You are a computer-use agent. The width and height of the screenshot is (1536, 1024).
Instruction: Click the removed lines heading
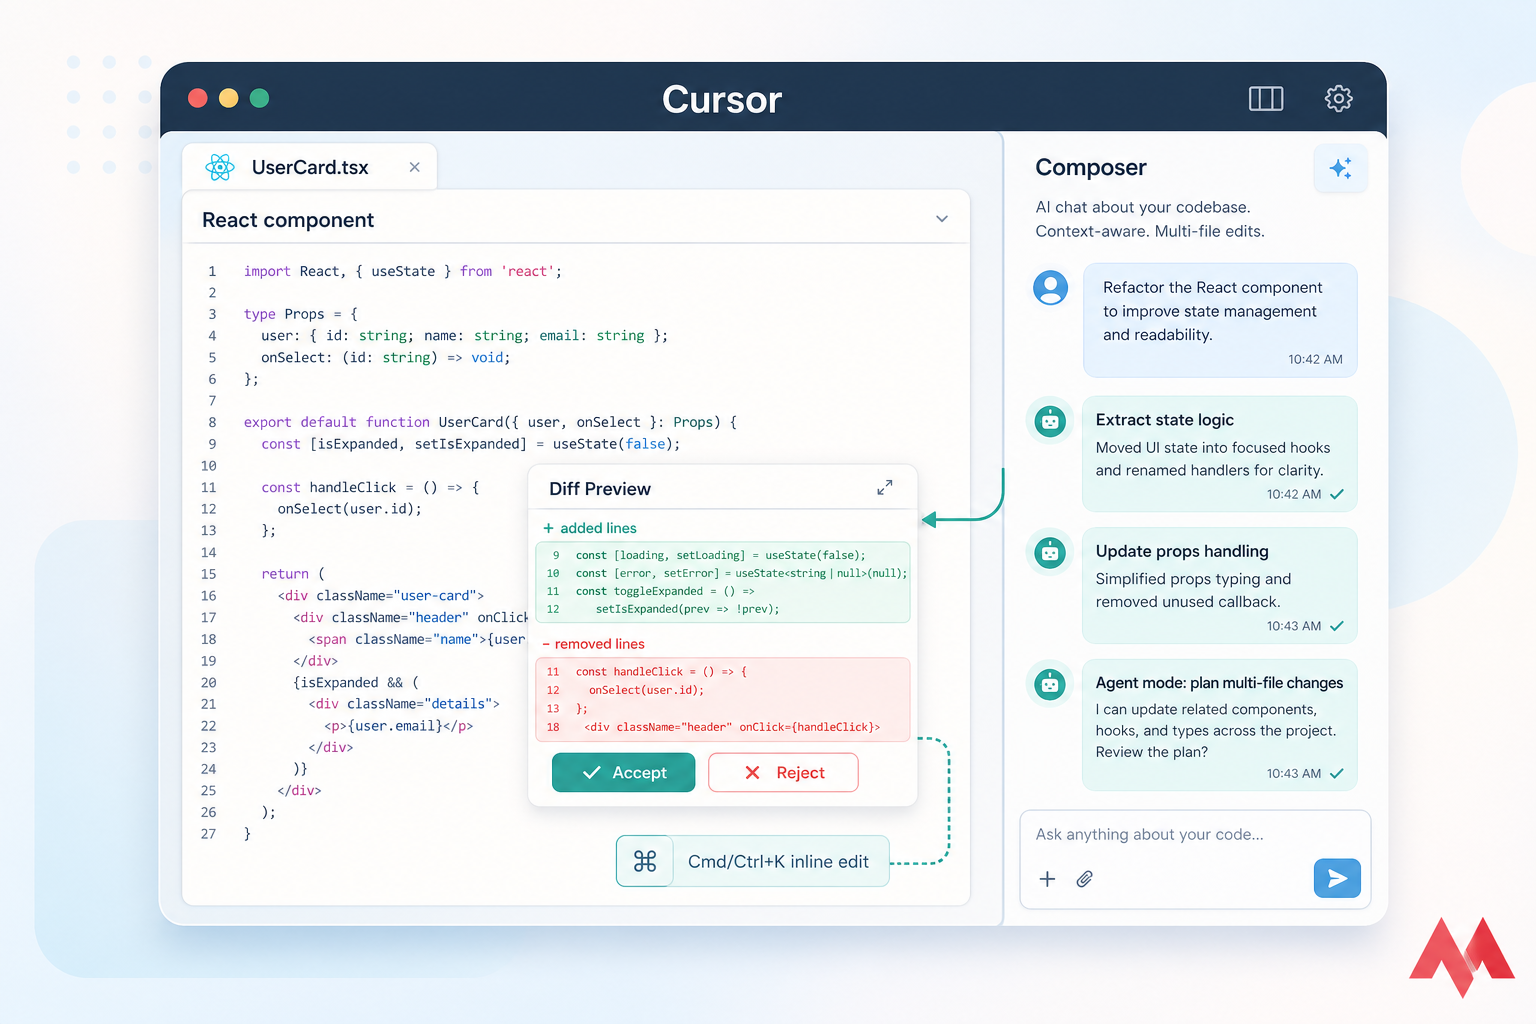coord(594,644)
